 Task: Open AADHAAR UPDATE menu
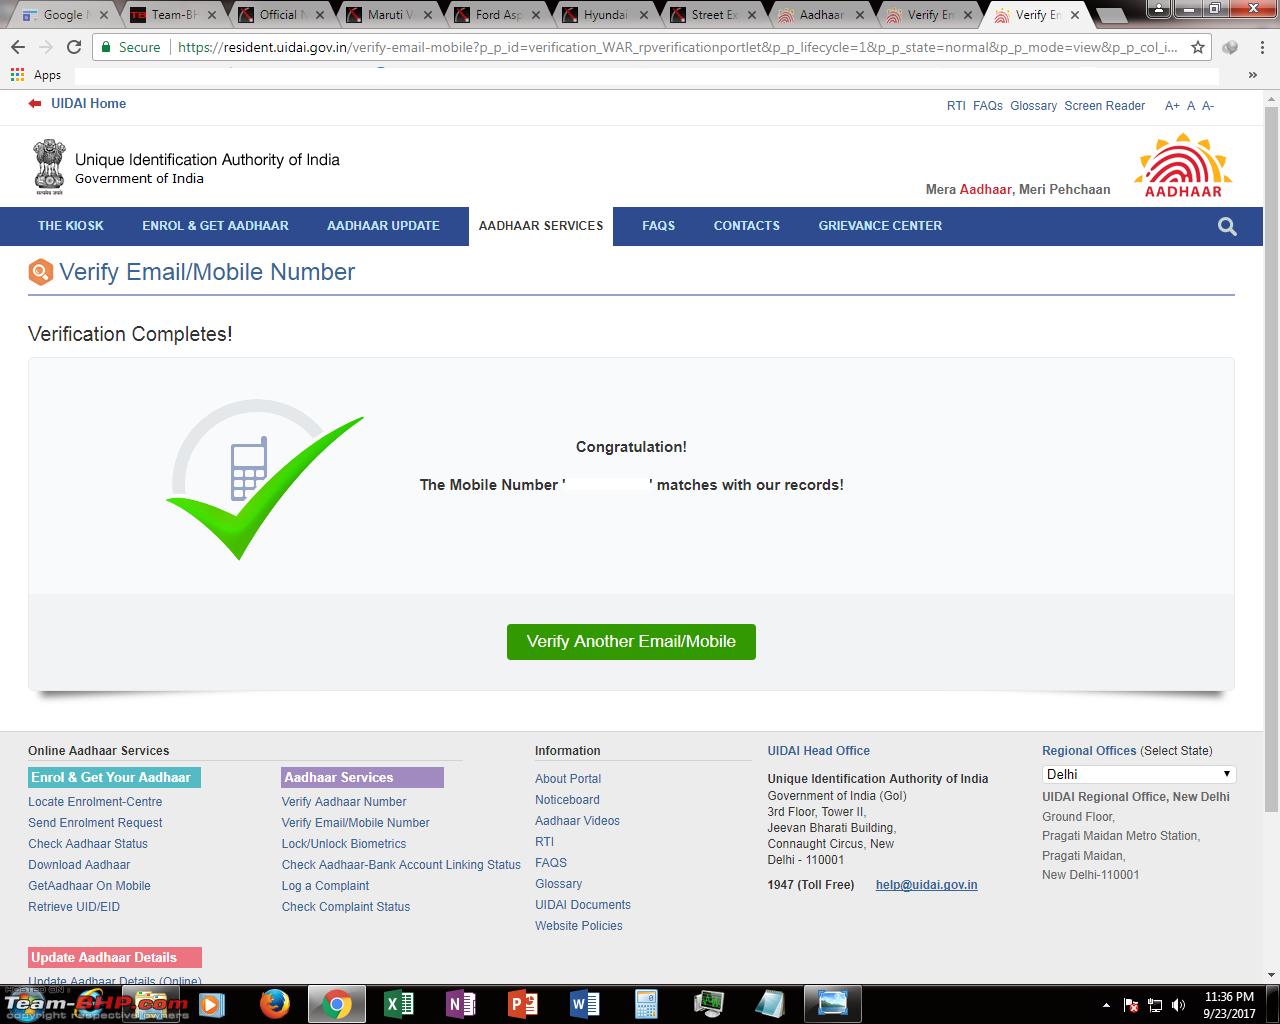click(383, 226)
